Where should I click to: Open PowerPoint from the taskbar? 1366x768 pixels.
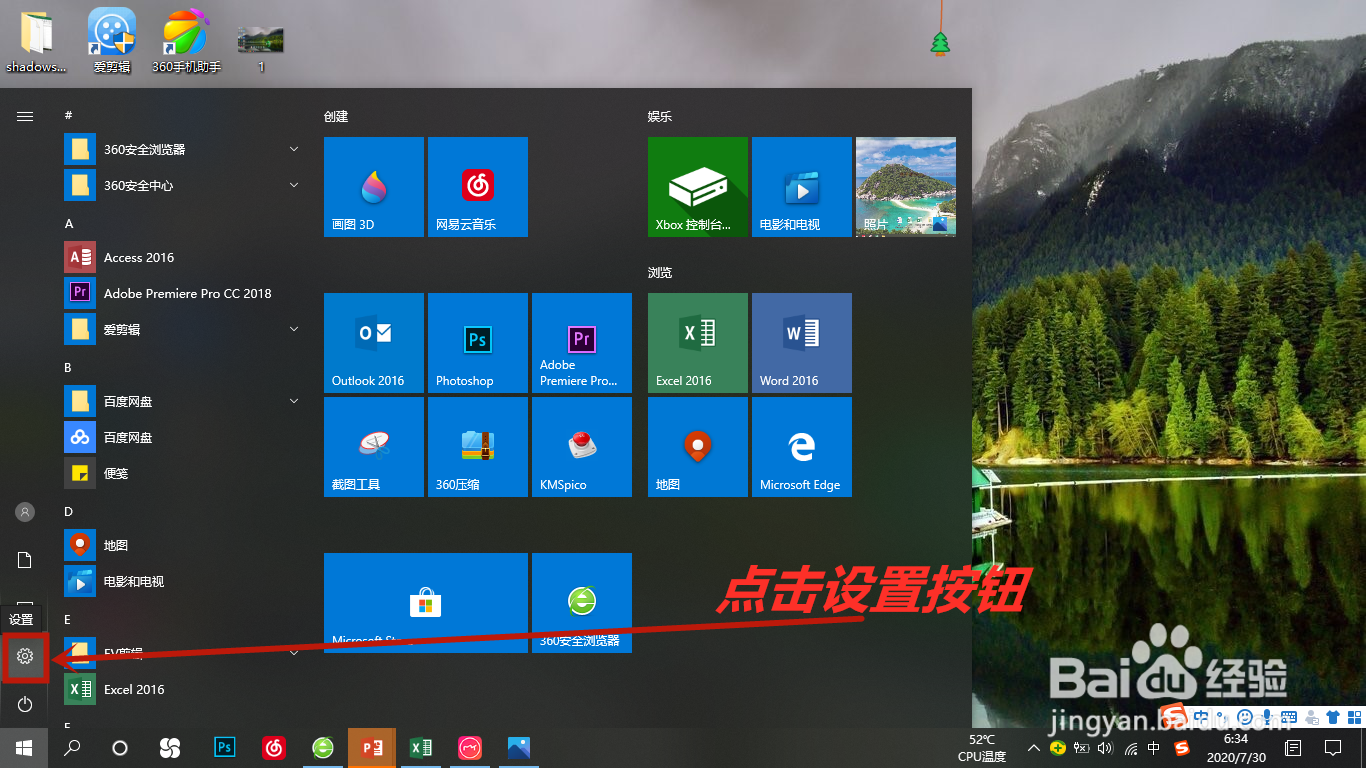pyautogui.click(x=372, y=747)
